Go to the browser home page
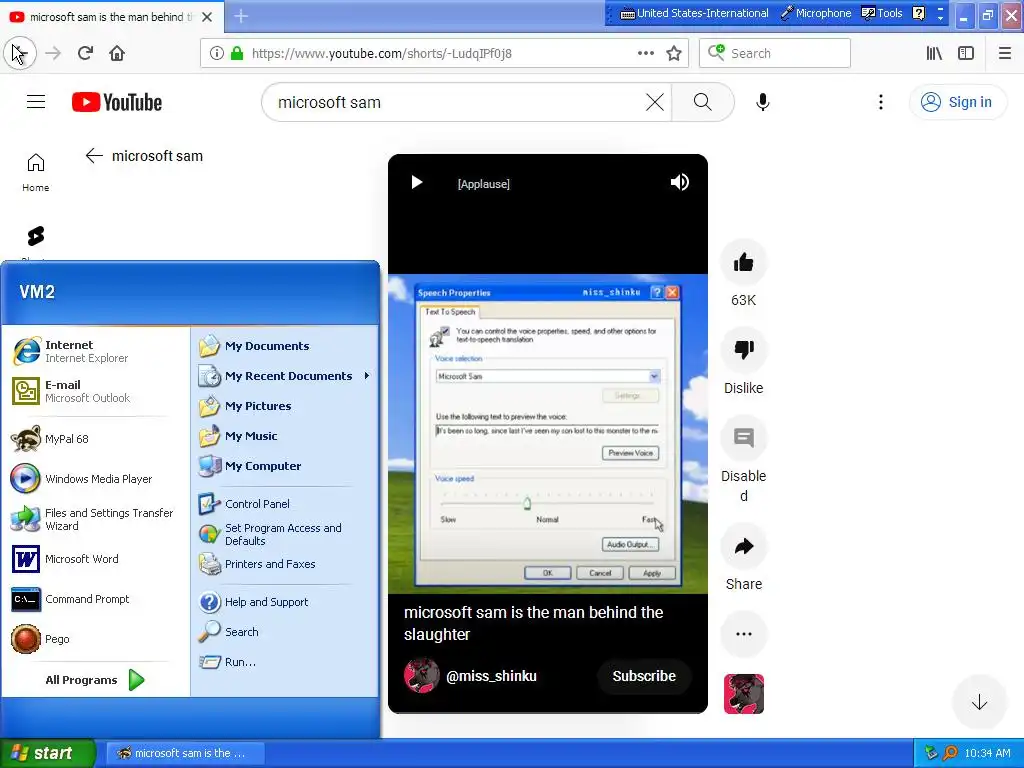 117,53
